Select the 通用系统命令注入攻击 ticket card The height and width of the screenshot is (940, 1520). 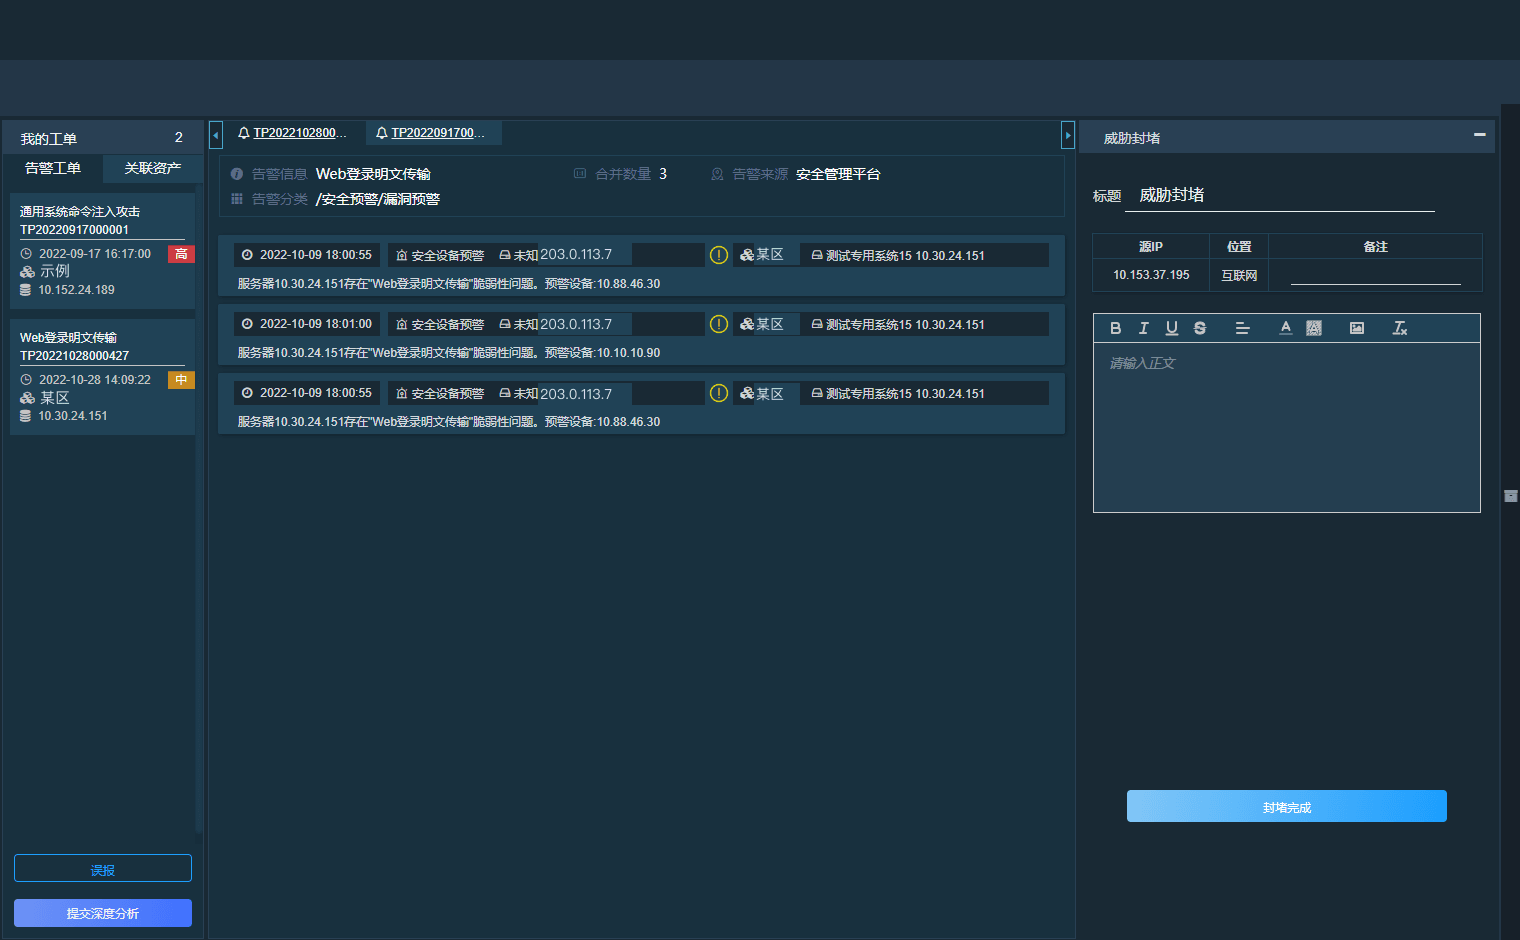tap(102, 251)
